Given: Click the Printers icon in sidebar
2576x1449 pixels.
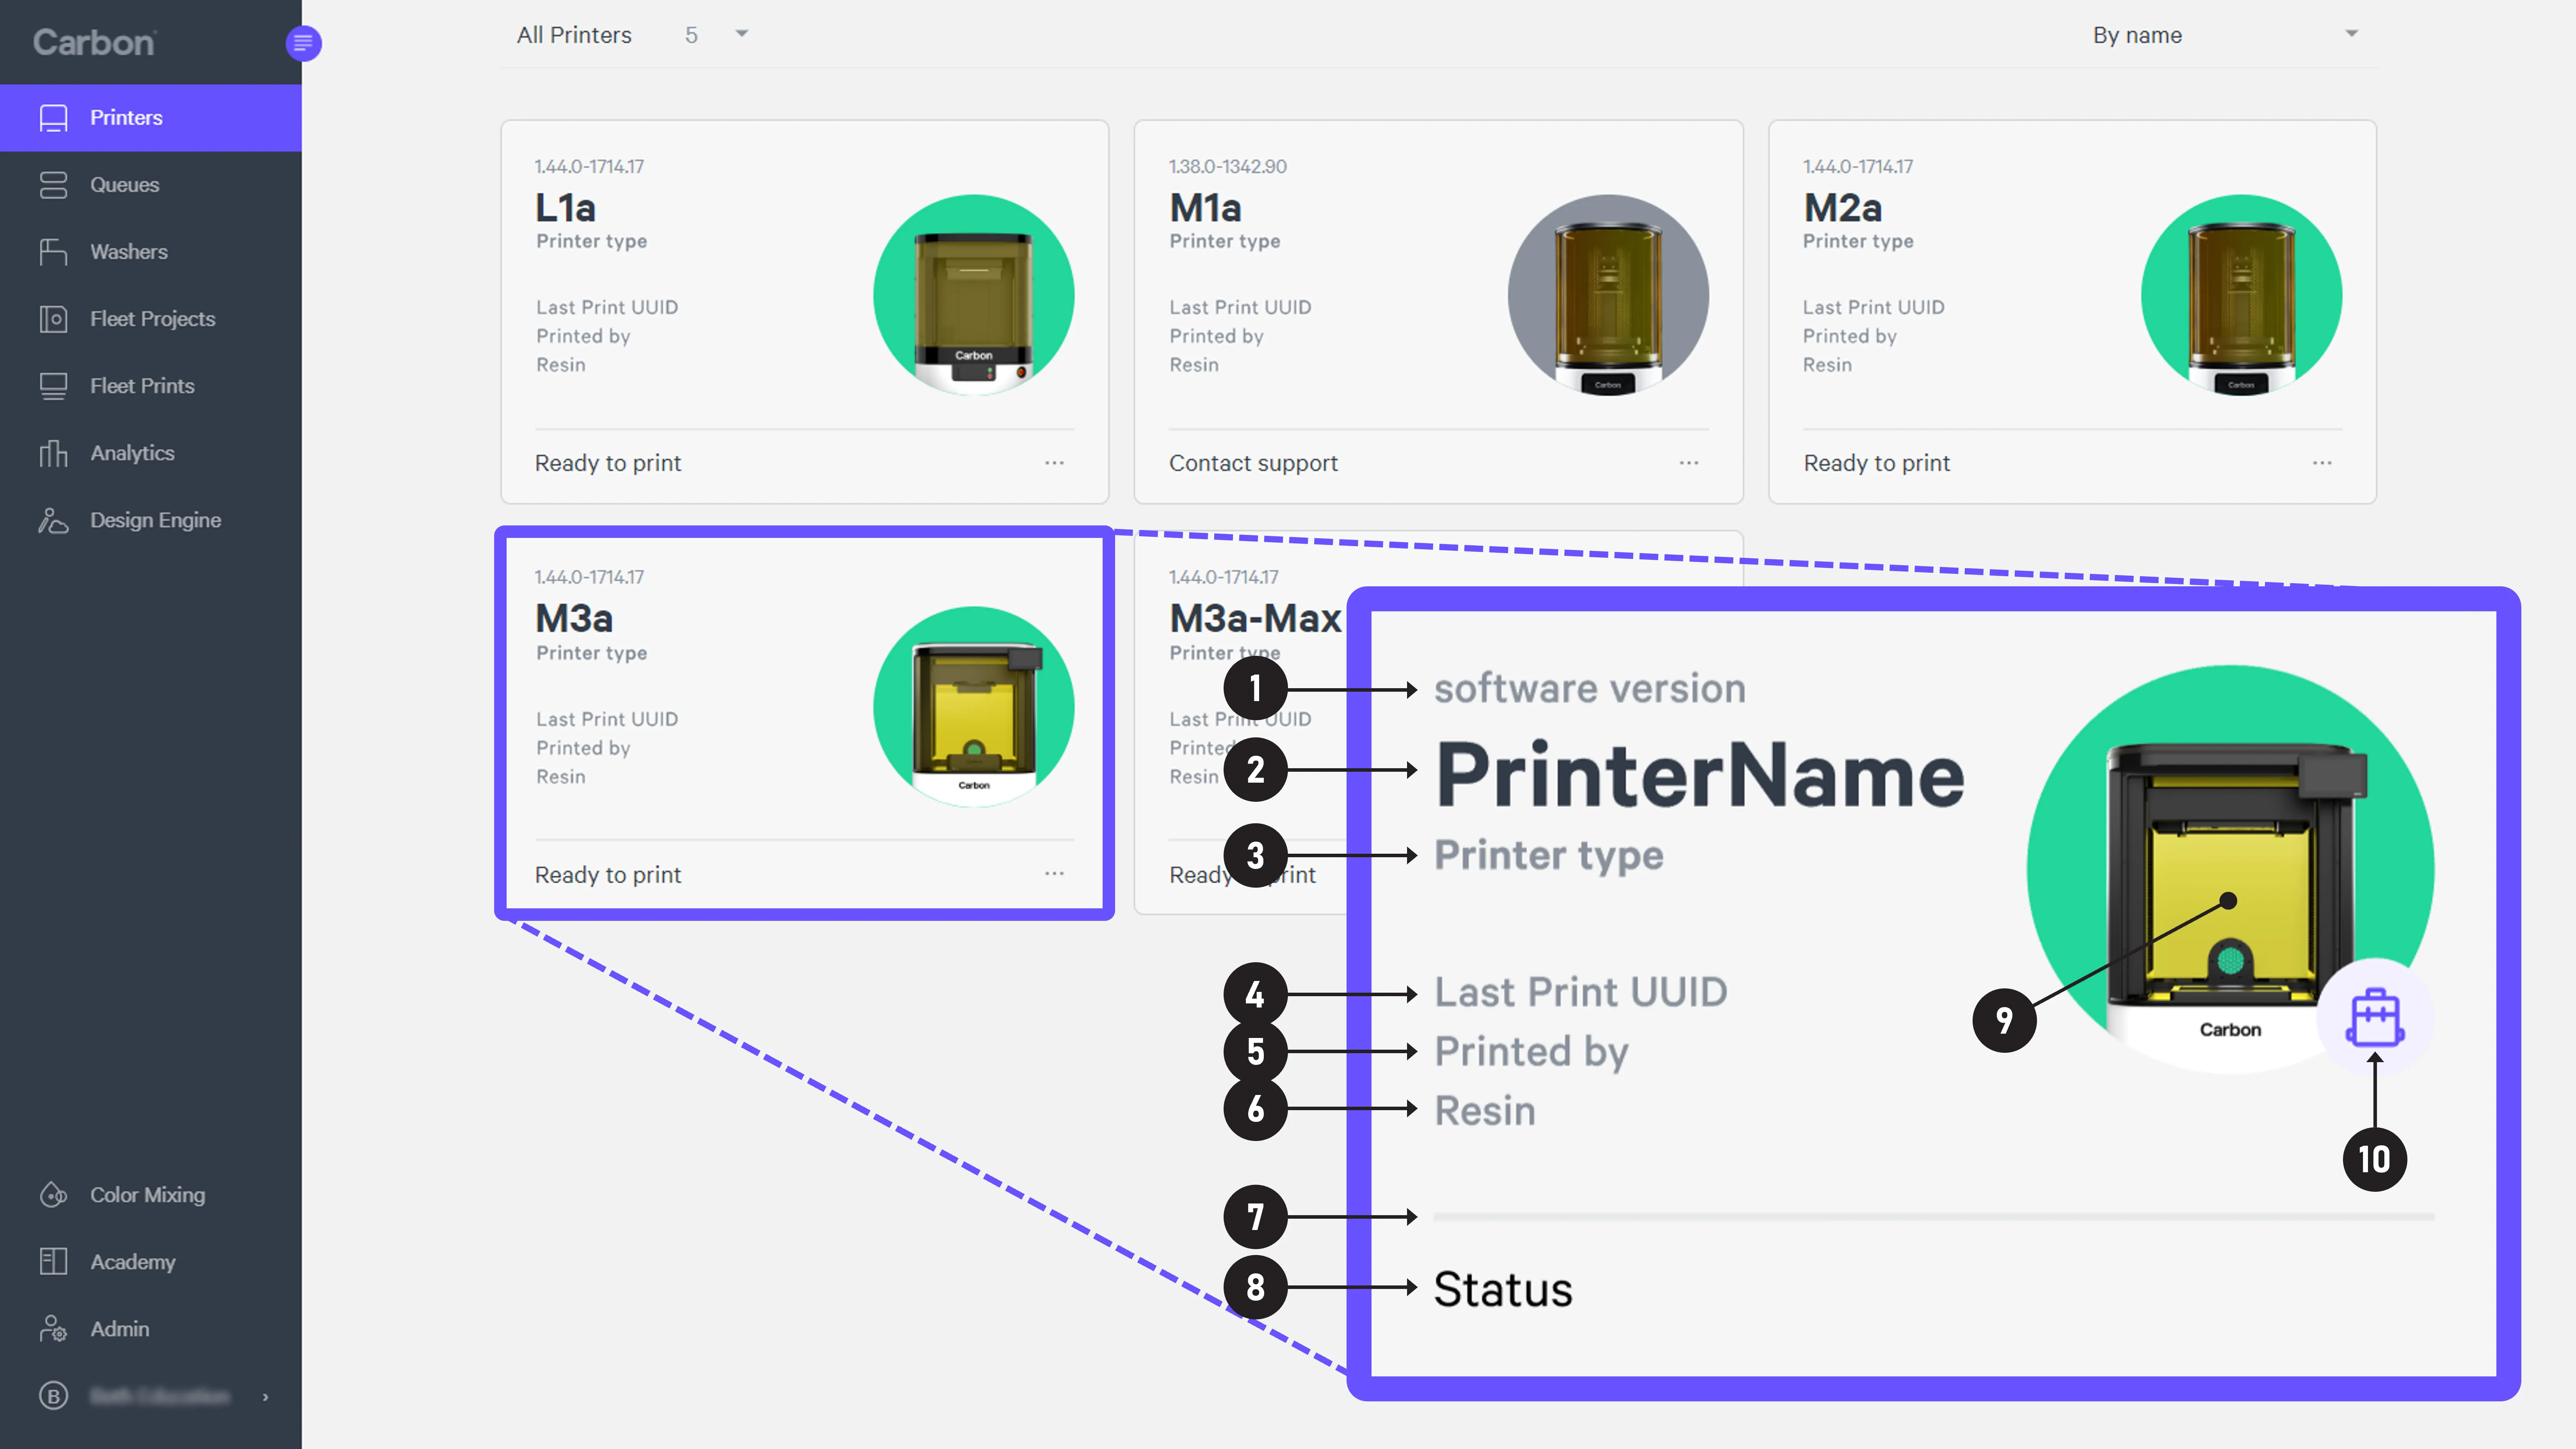Looking at the screenshot, I should click(x=53, y=118).
